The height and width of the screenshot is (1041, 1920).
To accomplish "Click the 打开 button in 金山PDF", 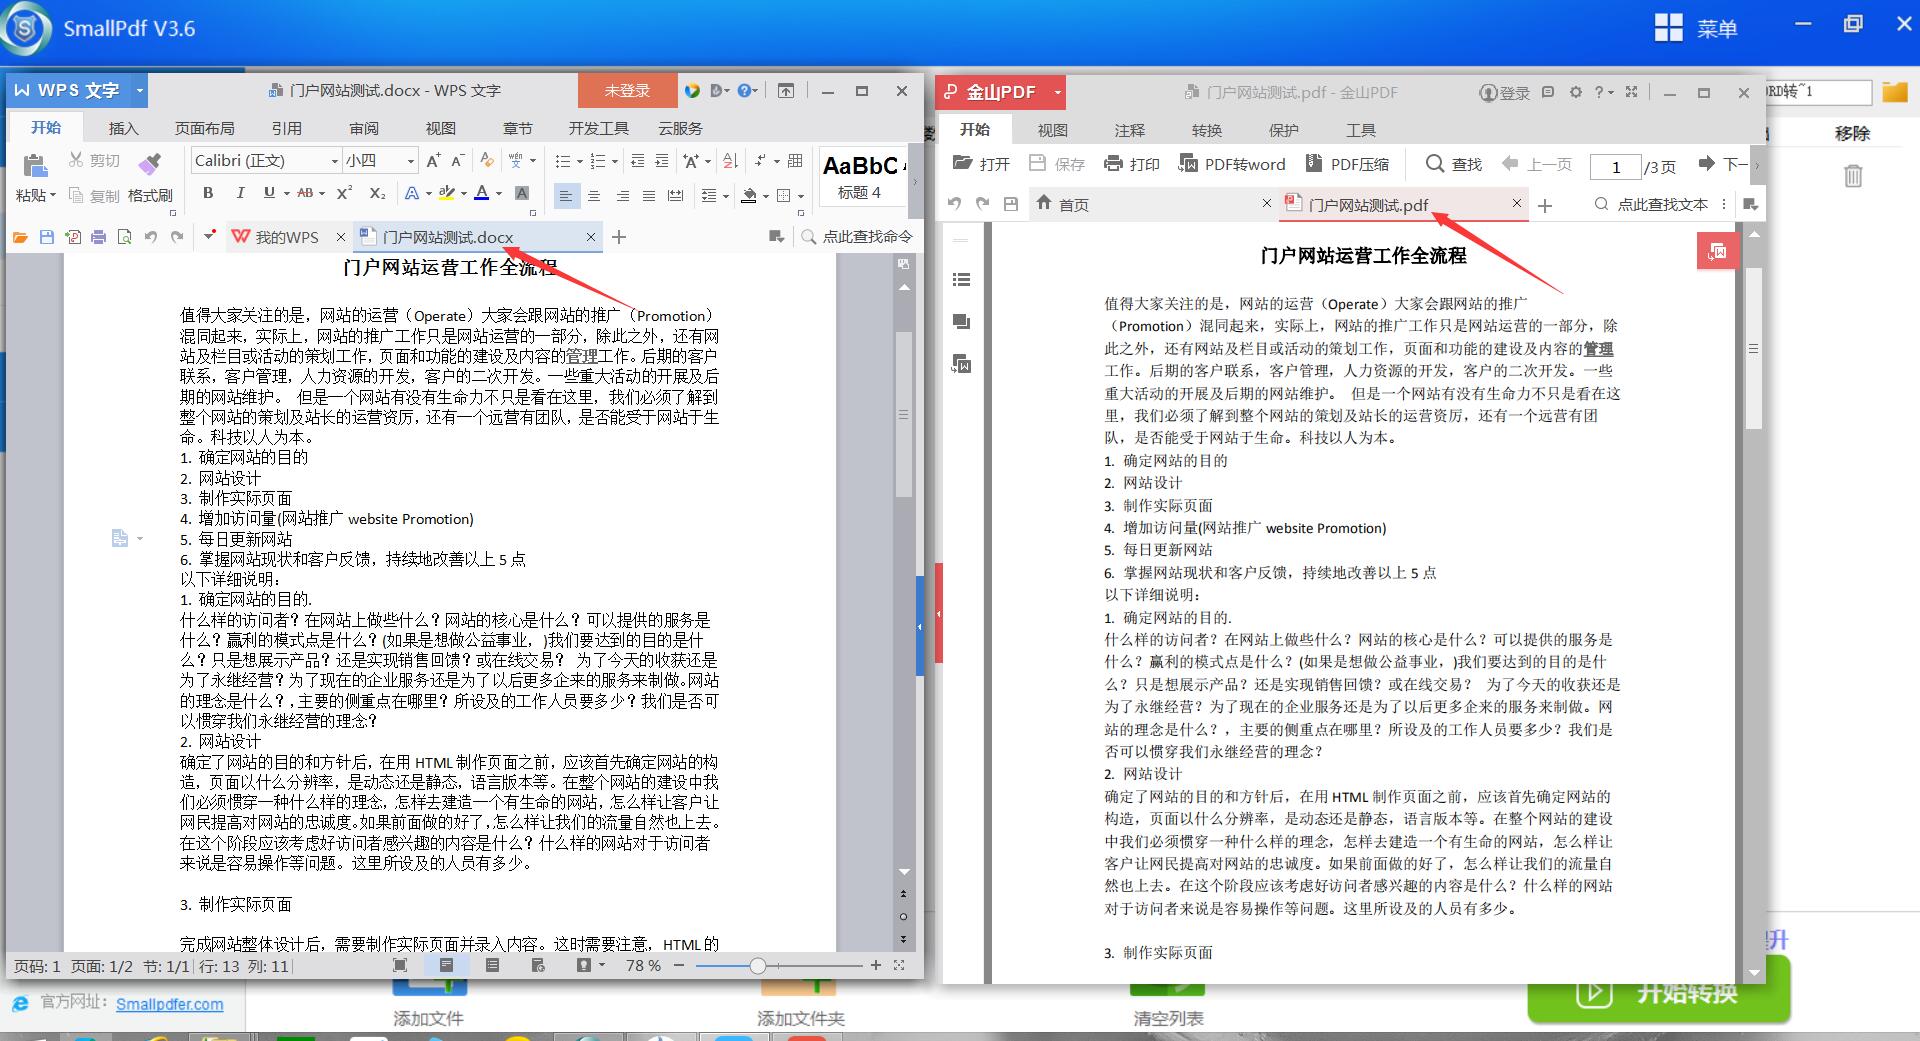I will [981, 164].
